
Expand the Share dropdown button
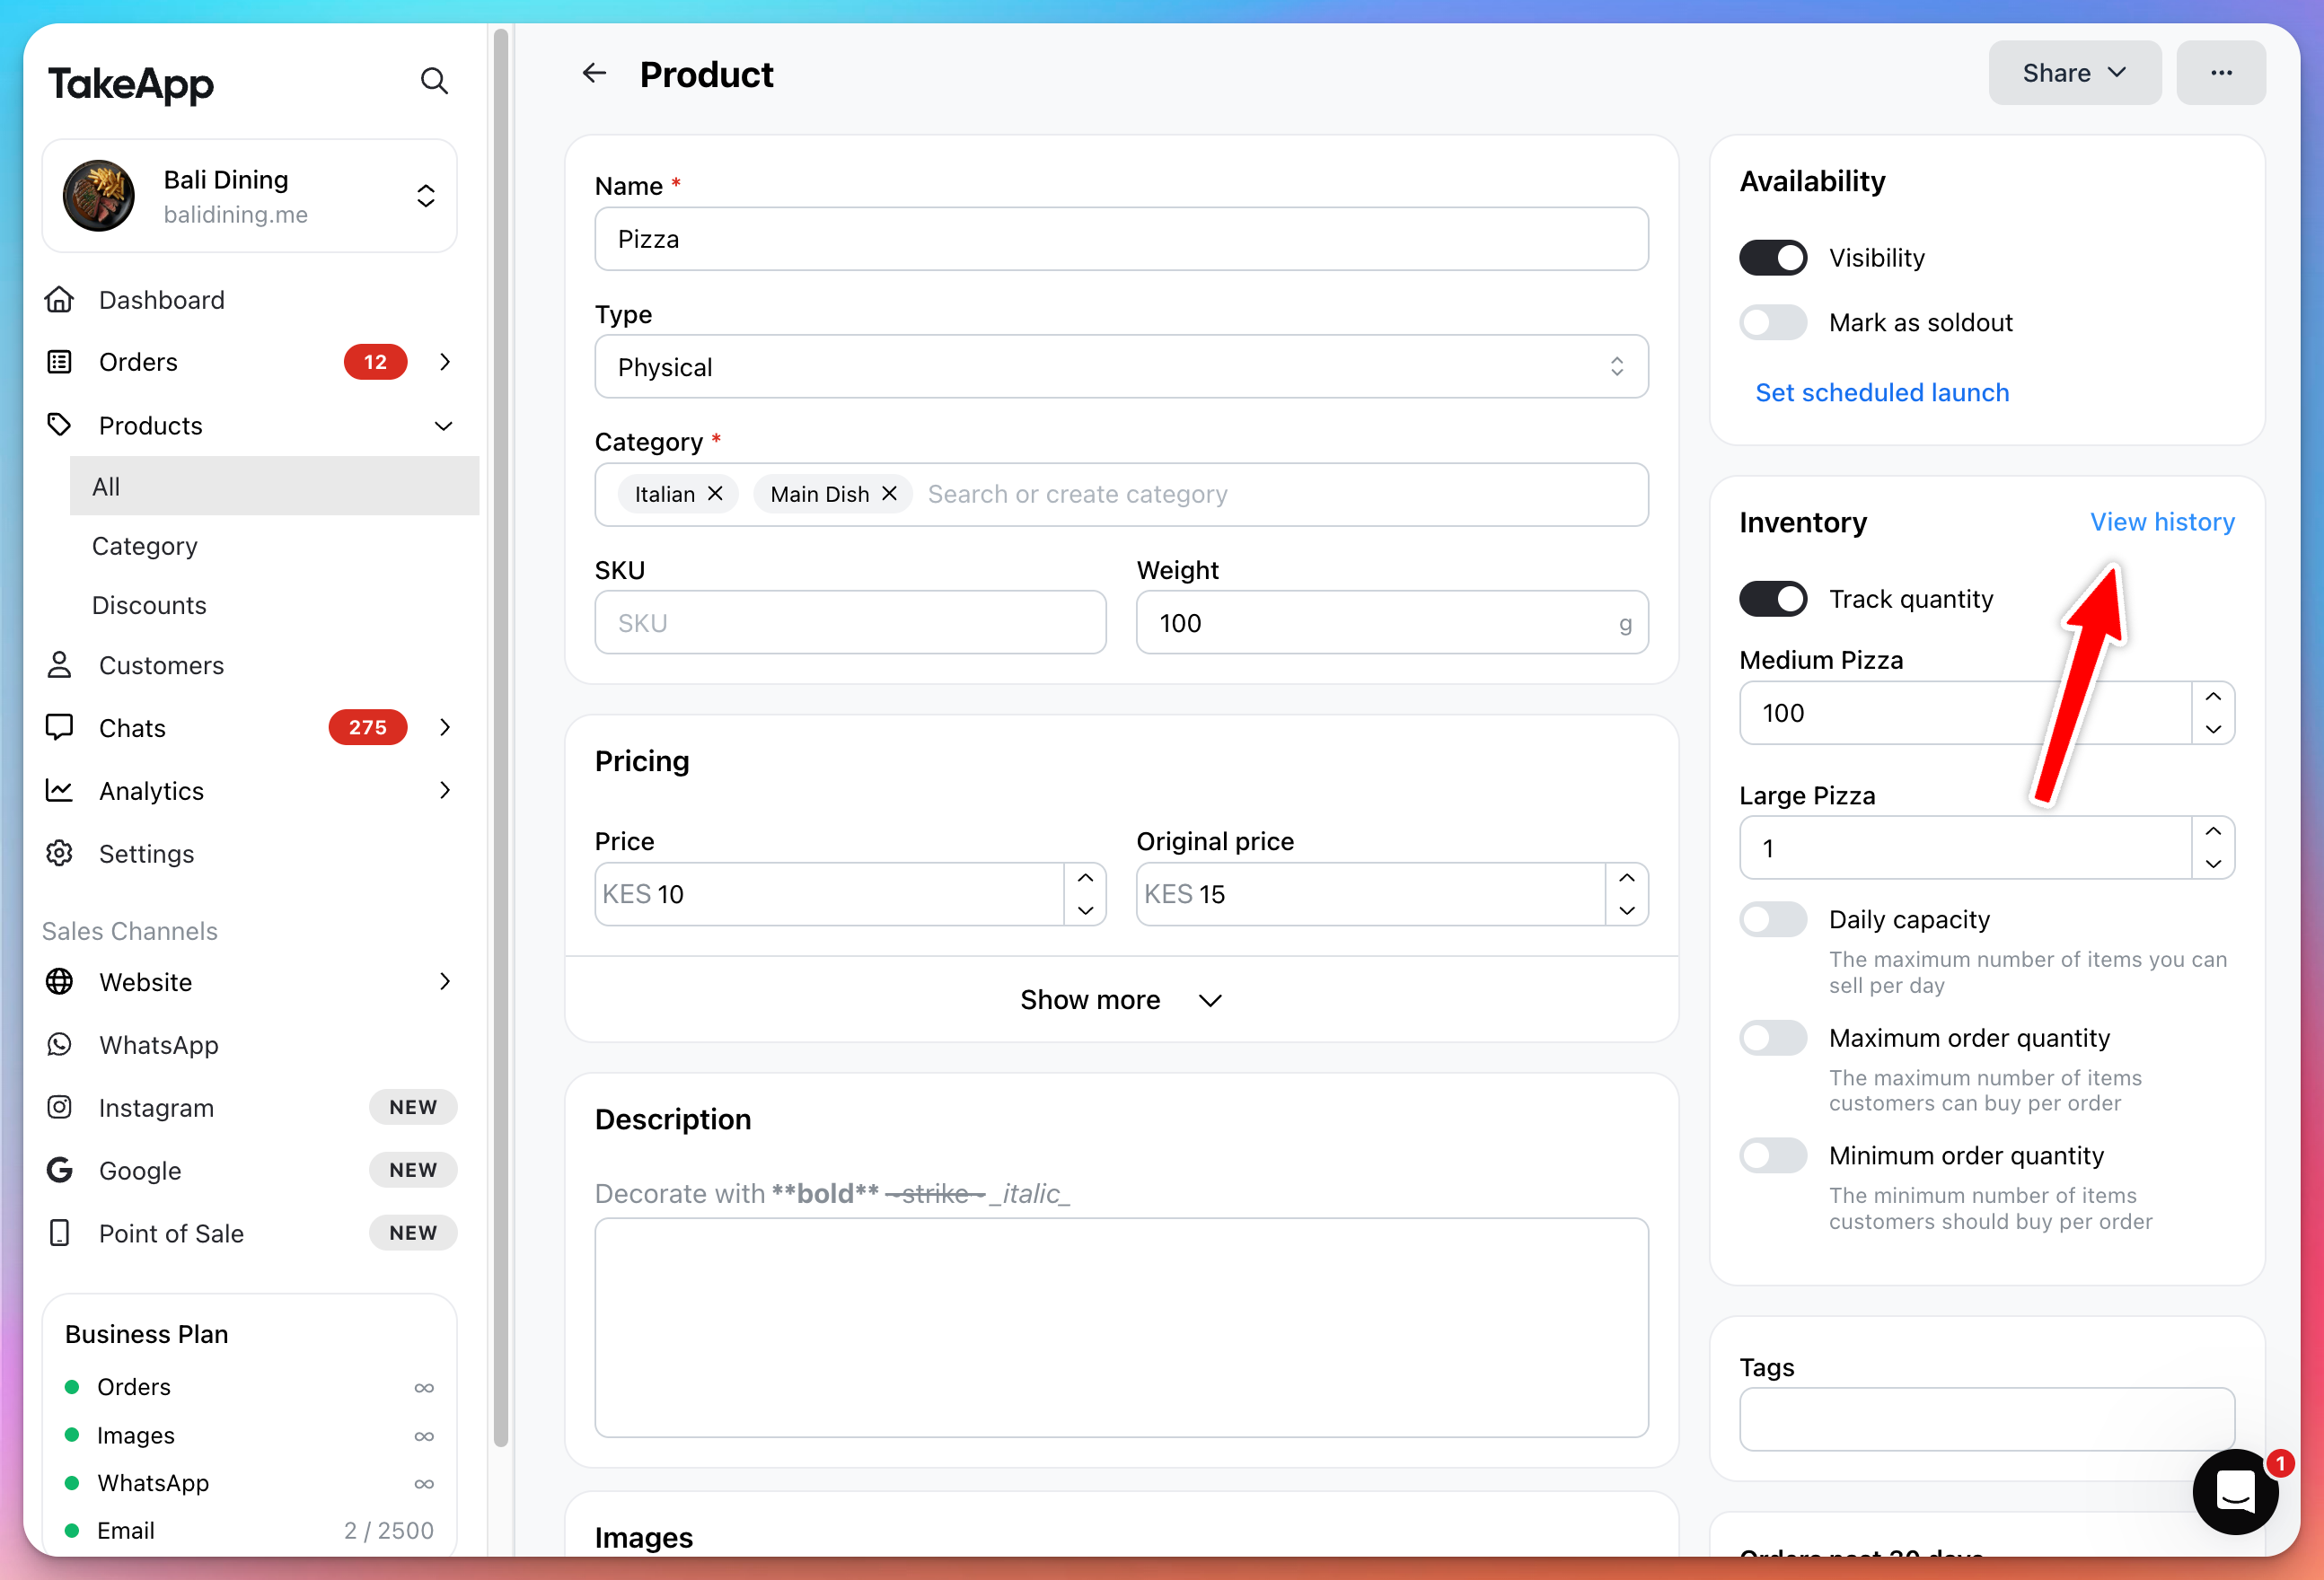(x=2074, y=73)
